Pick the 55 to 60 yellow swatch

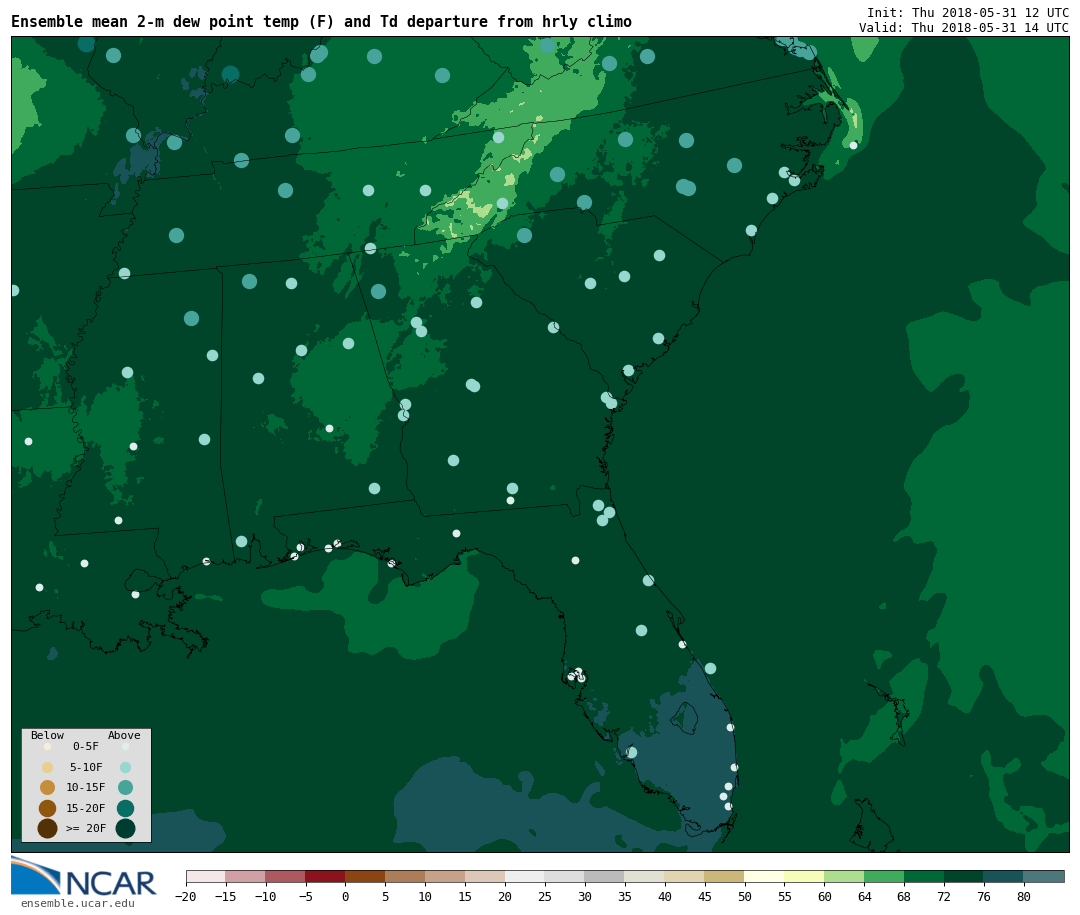click(x=804, y=876)
